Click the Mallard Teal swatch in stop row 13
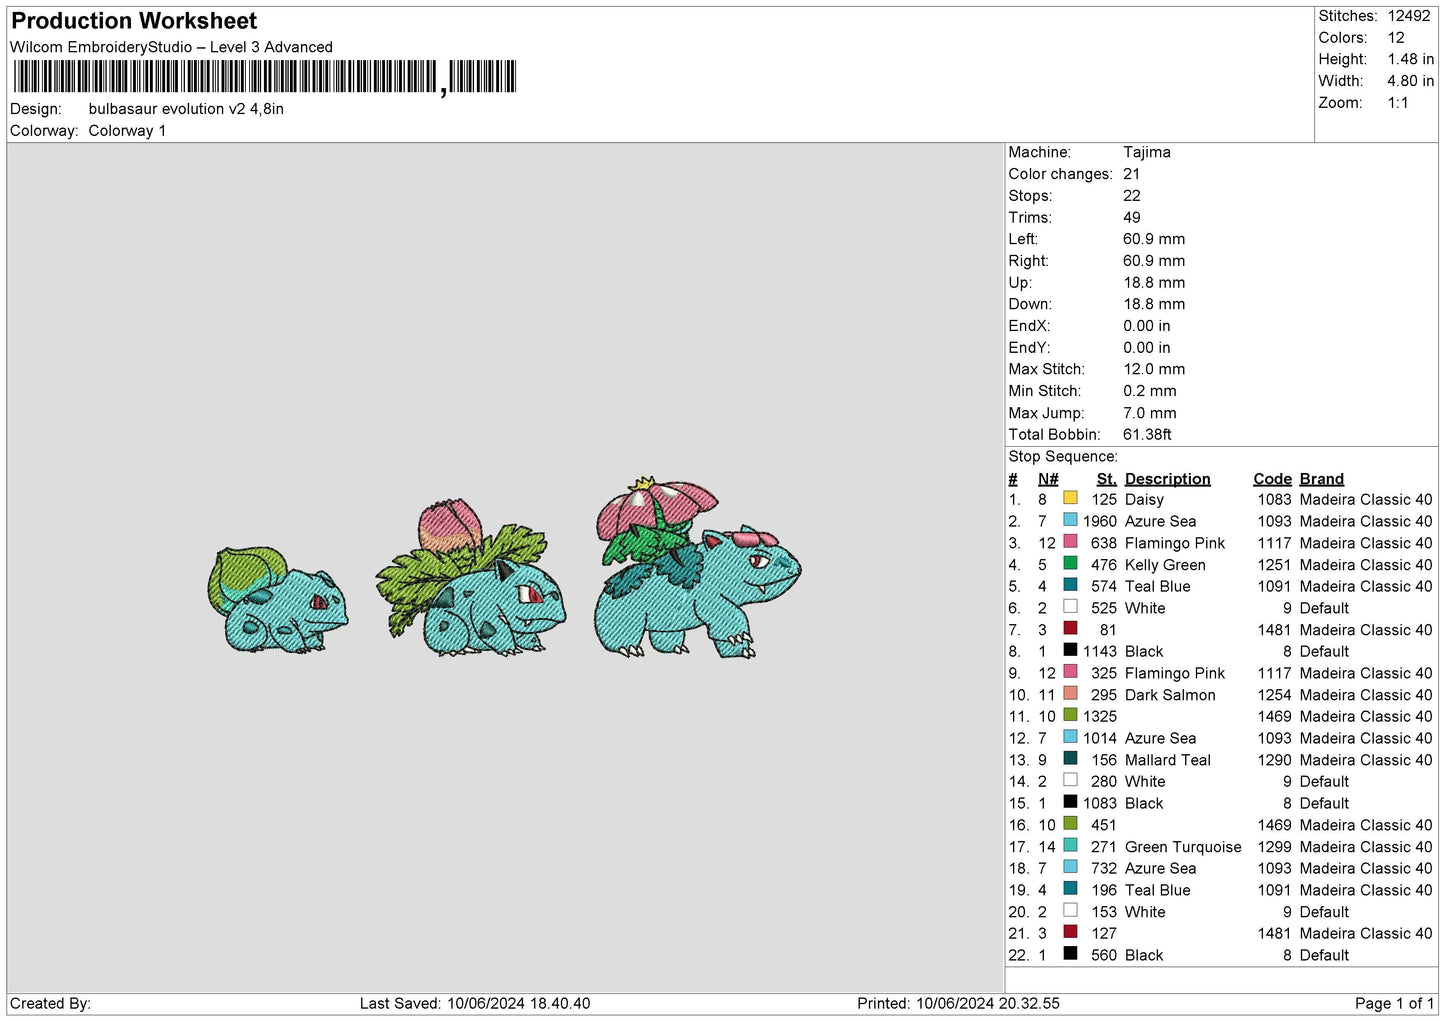The height and width of the screenshot is (1021, 1445). coord(1070,758)
